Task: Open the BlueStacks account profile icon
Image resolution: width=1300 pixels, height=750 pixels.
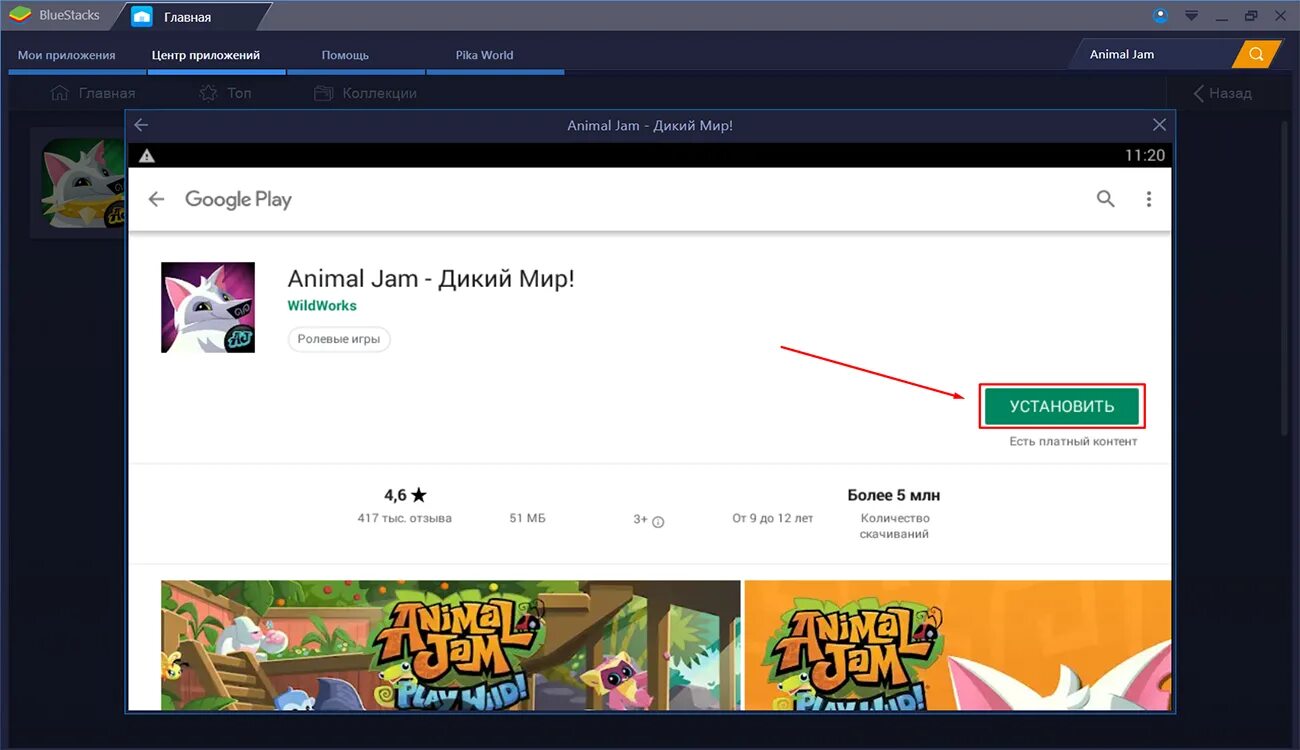Action: coord(1161,15)
